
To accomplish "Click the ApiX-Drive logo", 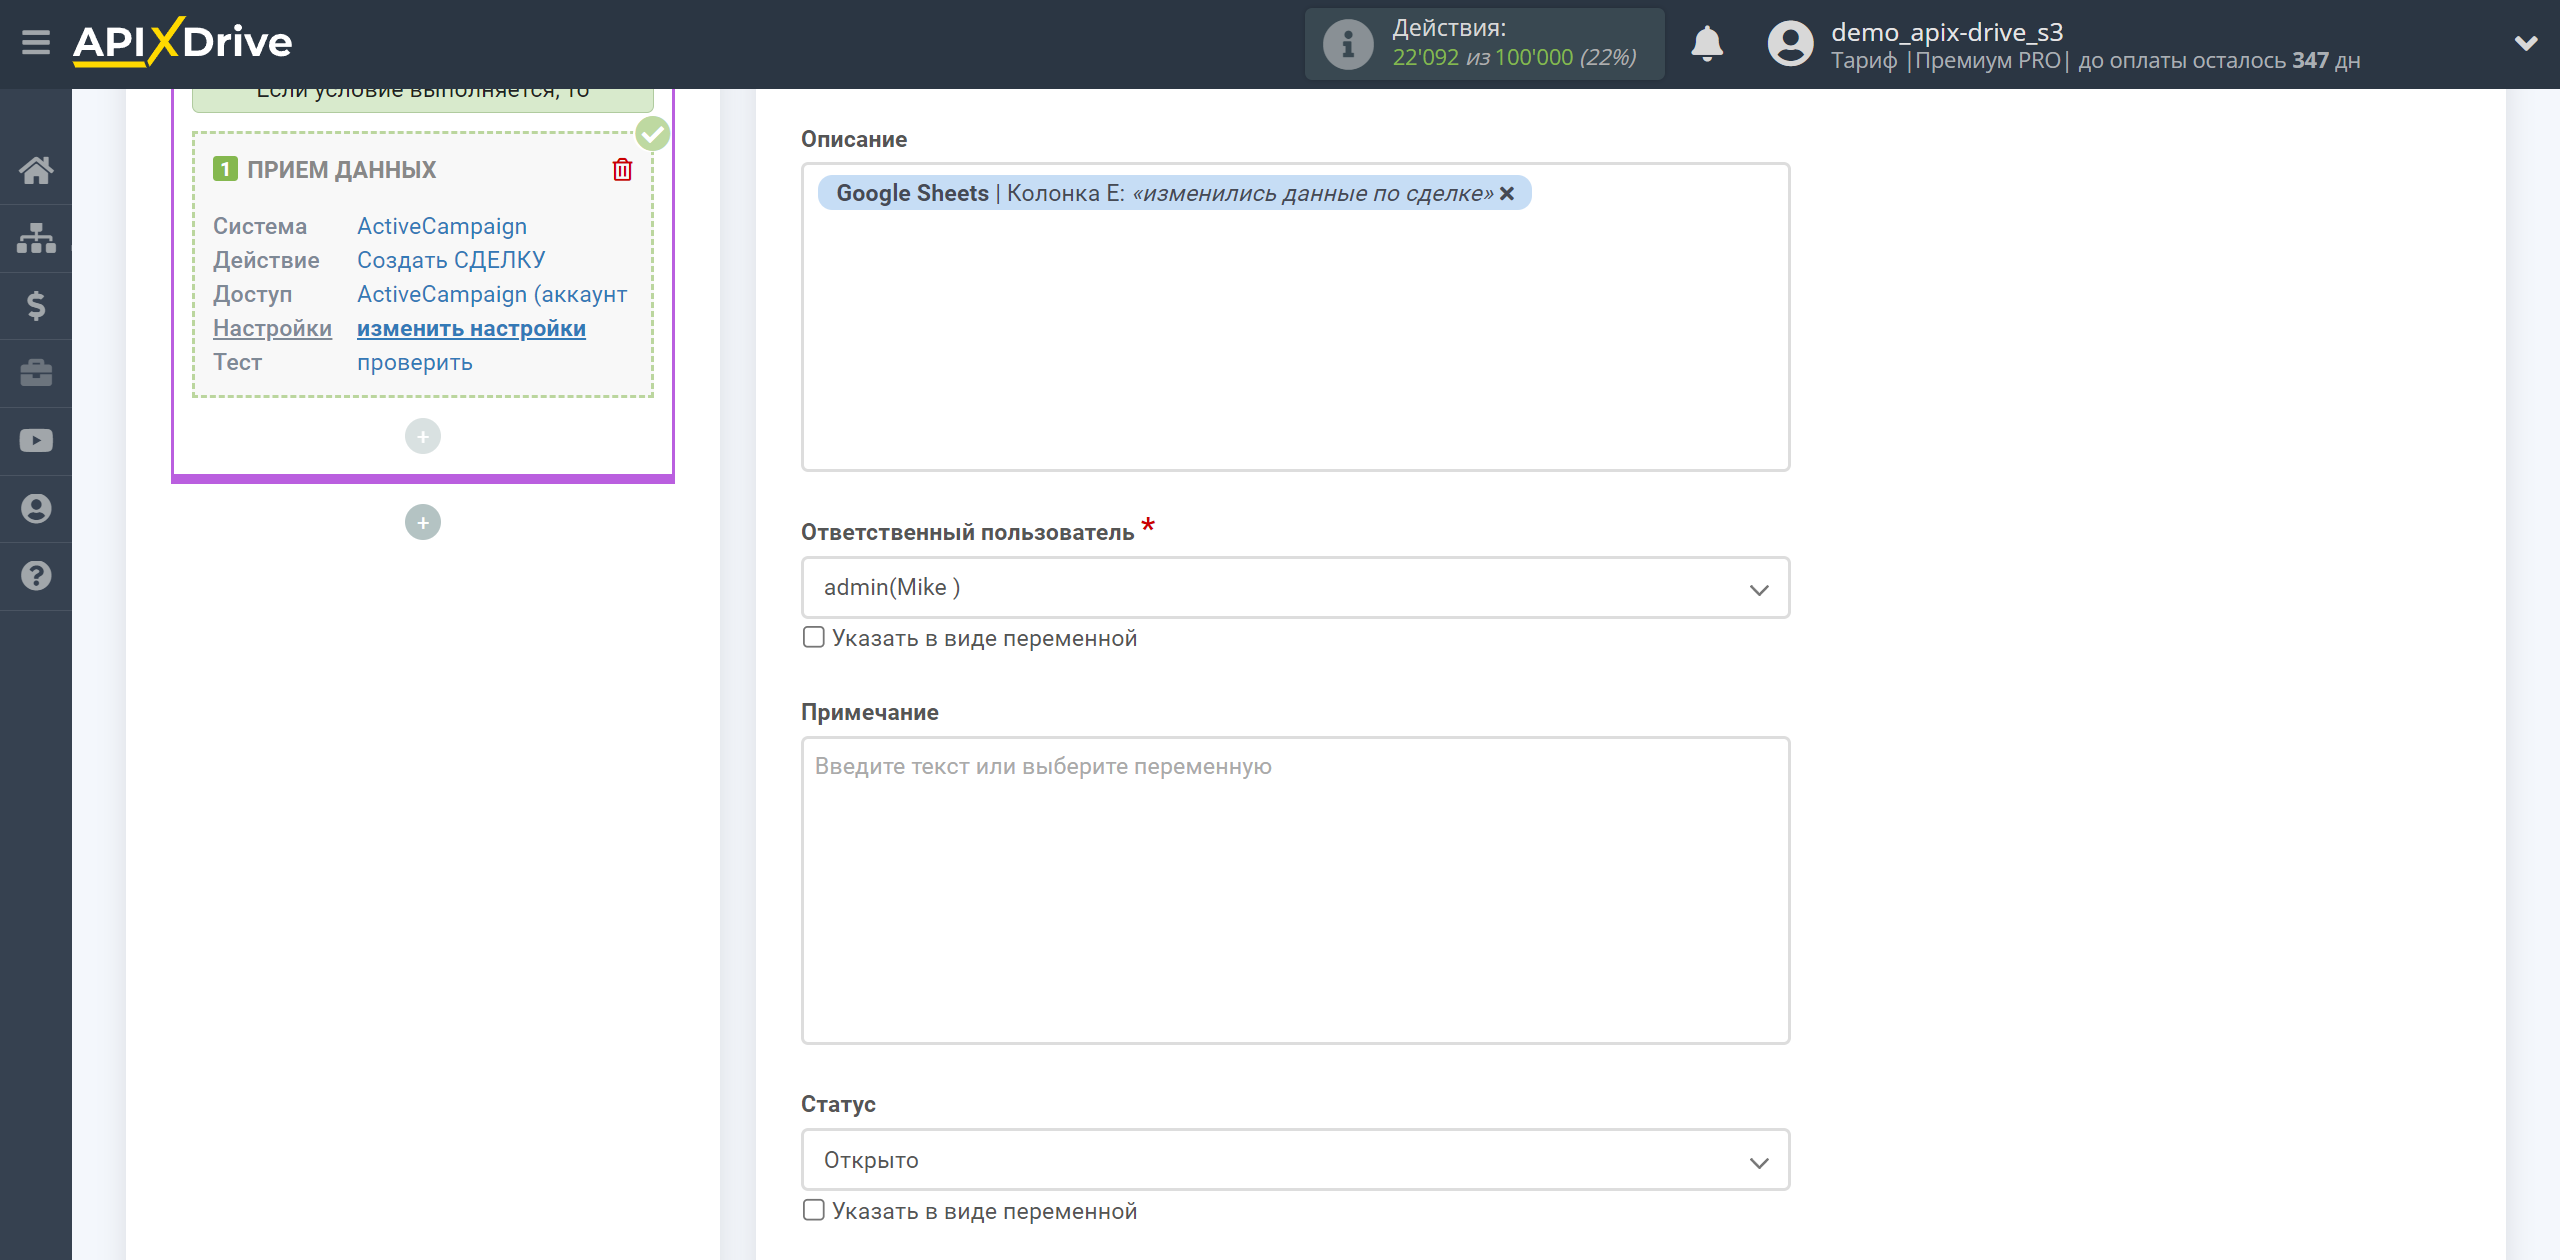I will coord(182,42).
